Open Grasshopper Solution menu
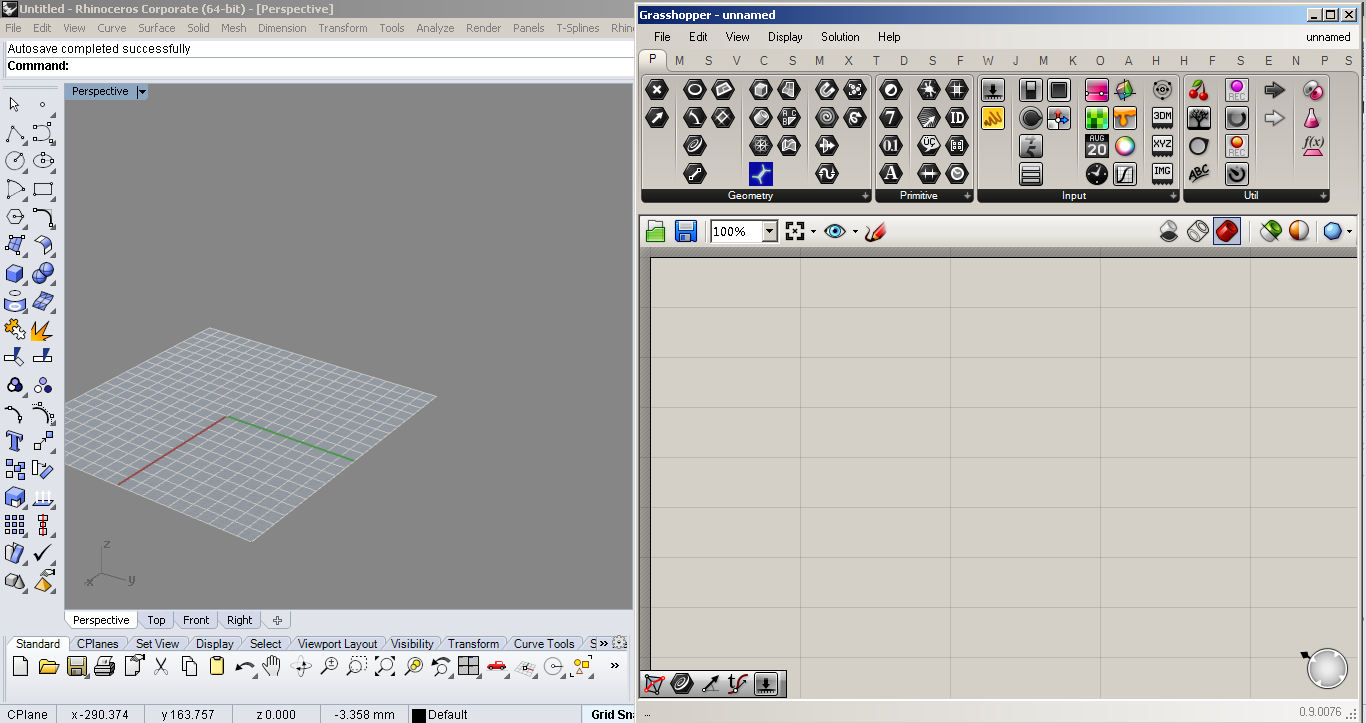This screenshot has height=723, width=1366. (x=840, y=37)
